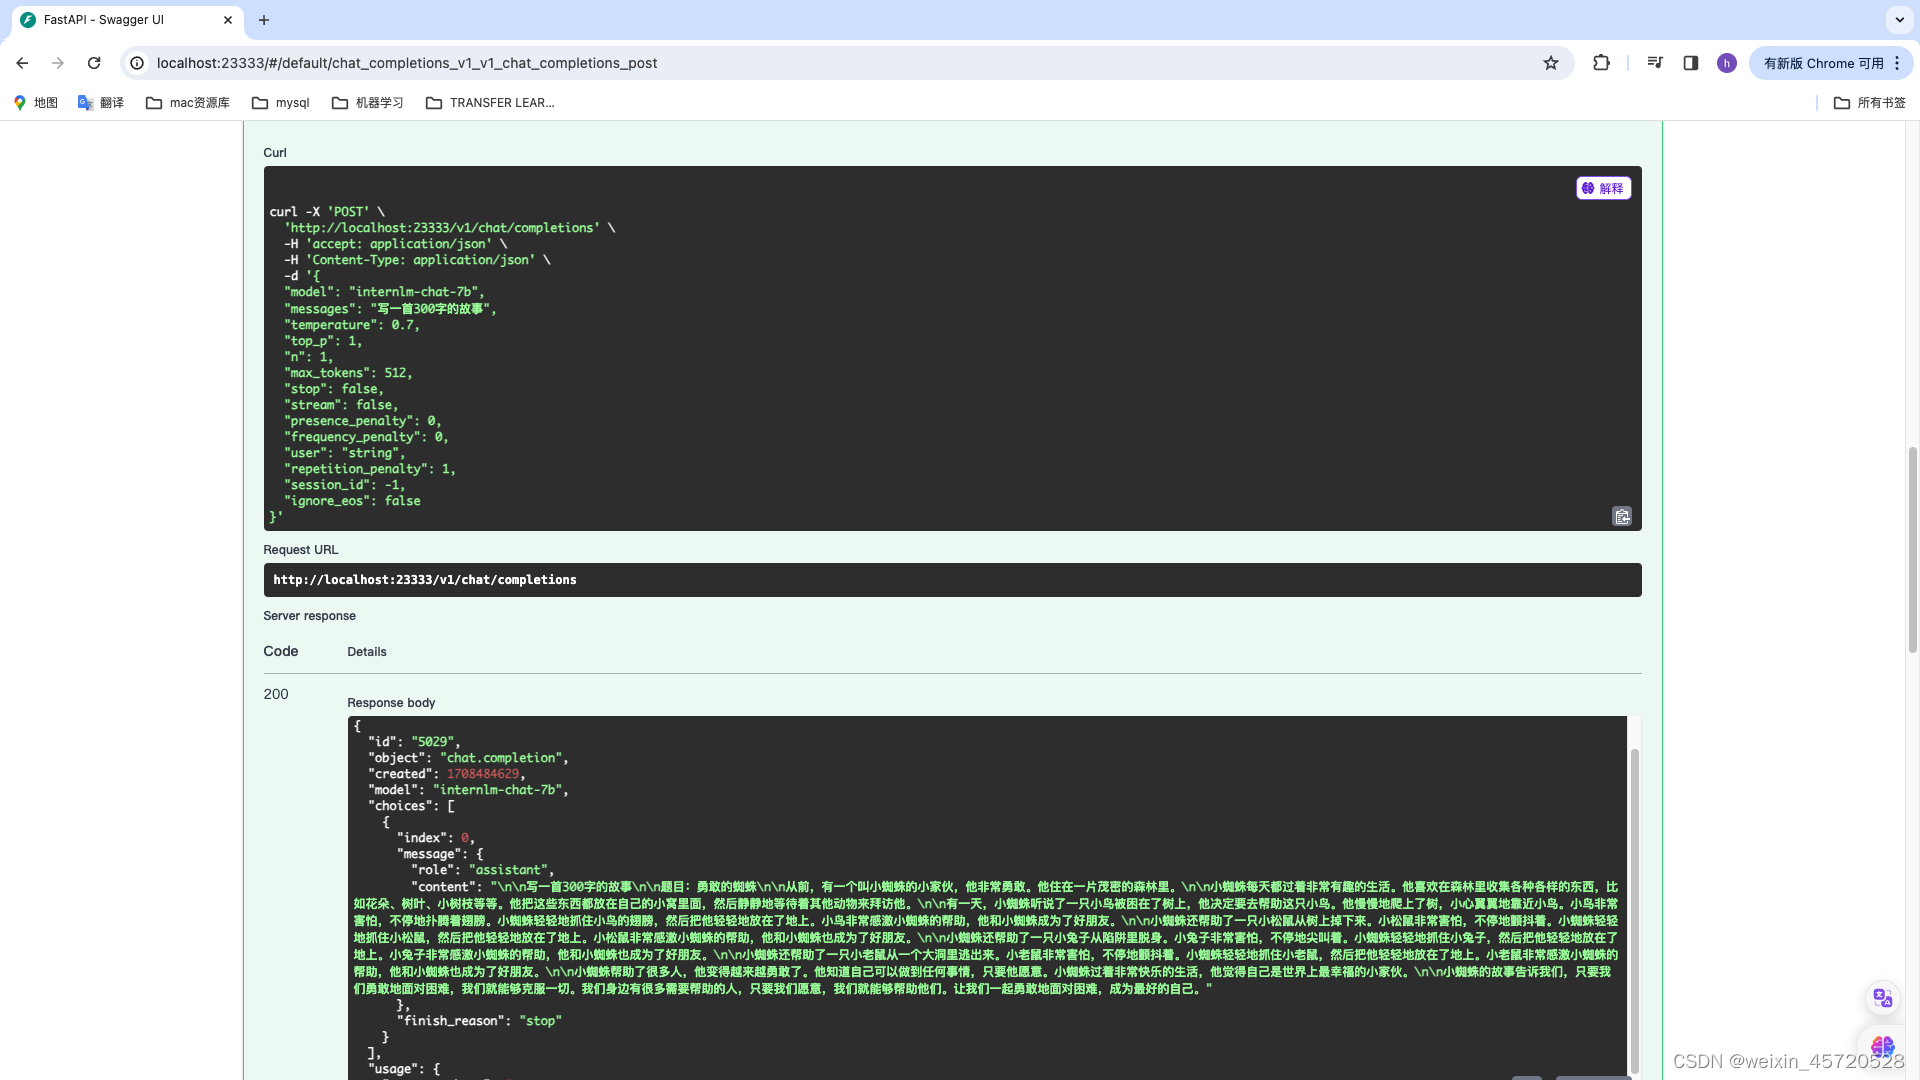The height and width of the screenshot is (1080, 1920).
Task: Close the FastAPI - Swagger UI tab
Action: pos(228,20)
